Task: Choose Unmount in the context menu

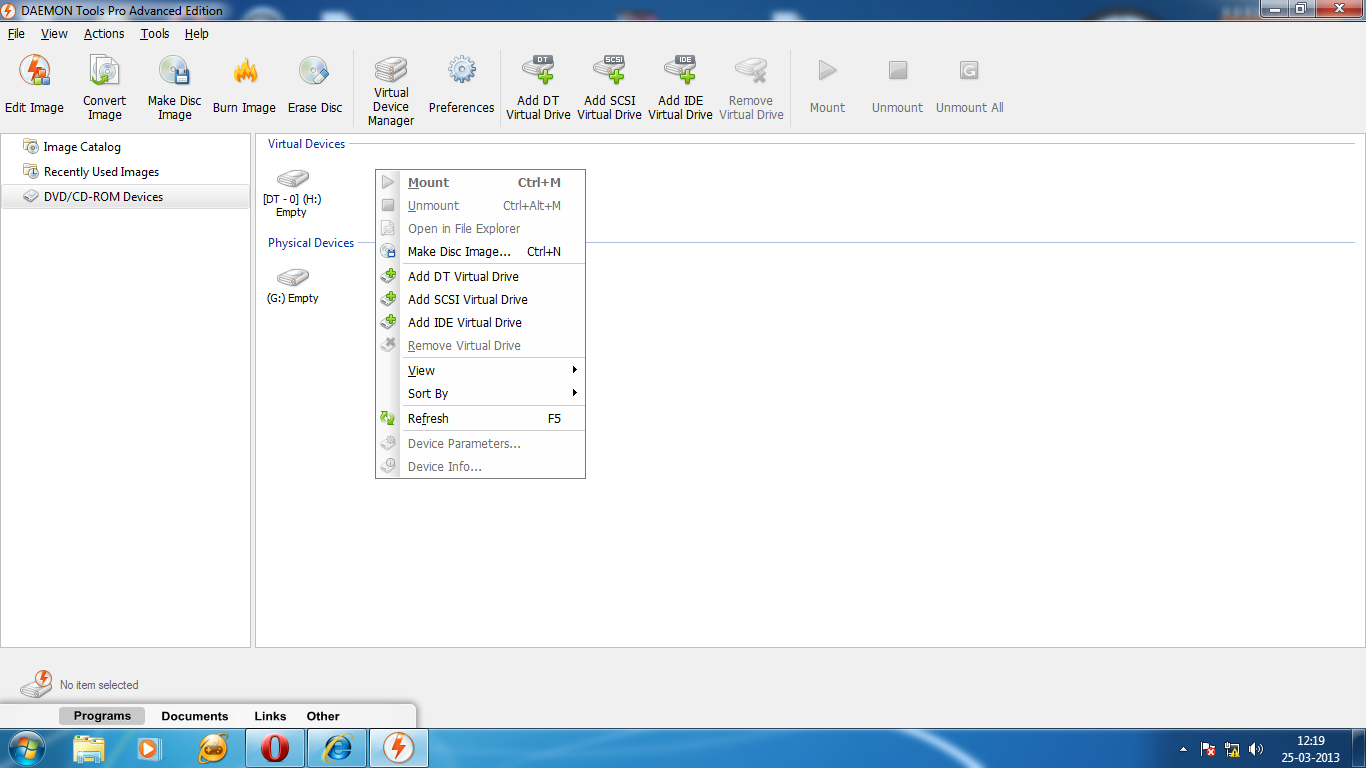Action: click(480, 205)
